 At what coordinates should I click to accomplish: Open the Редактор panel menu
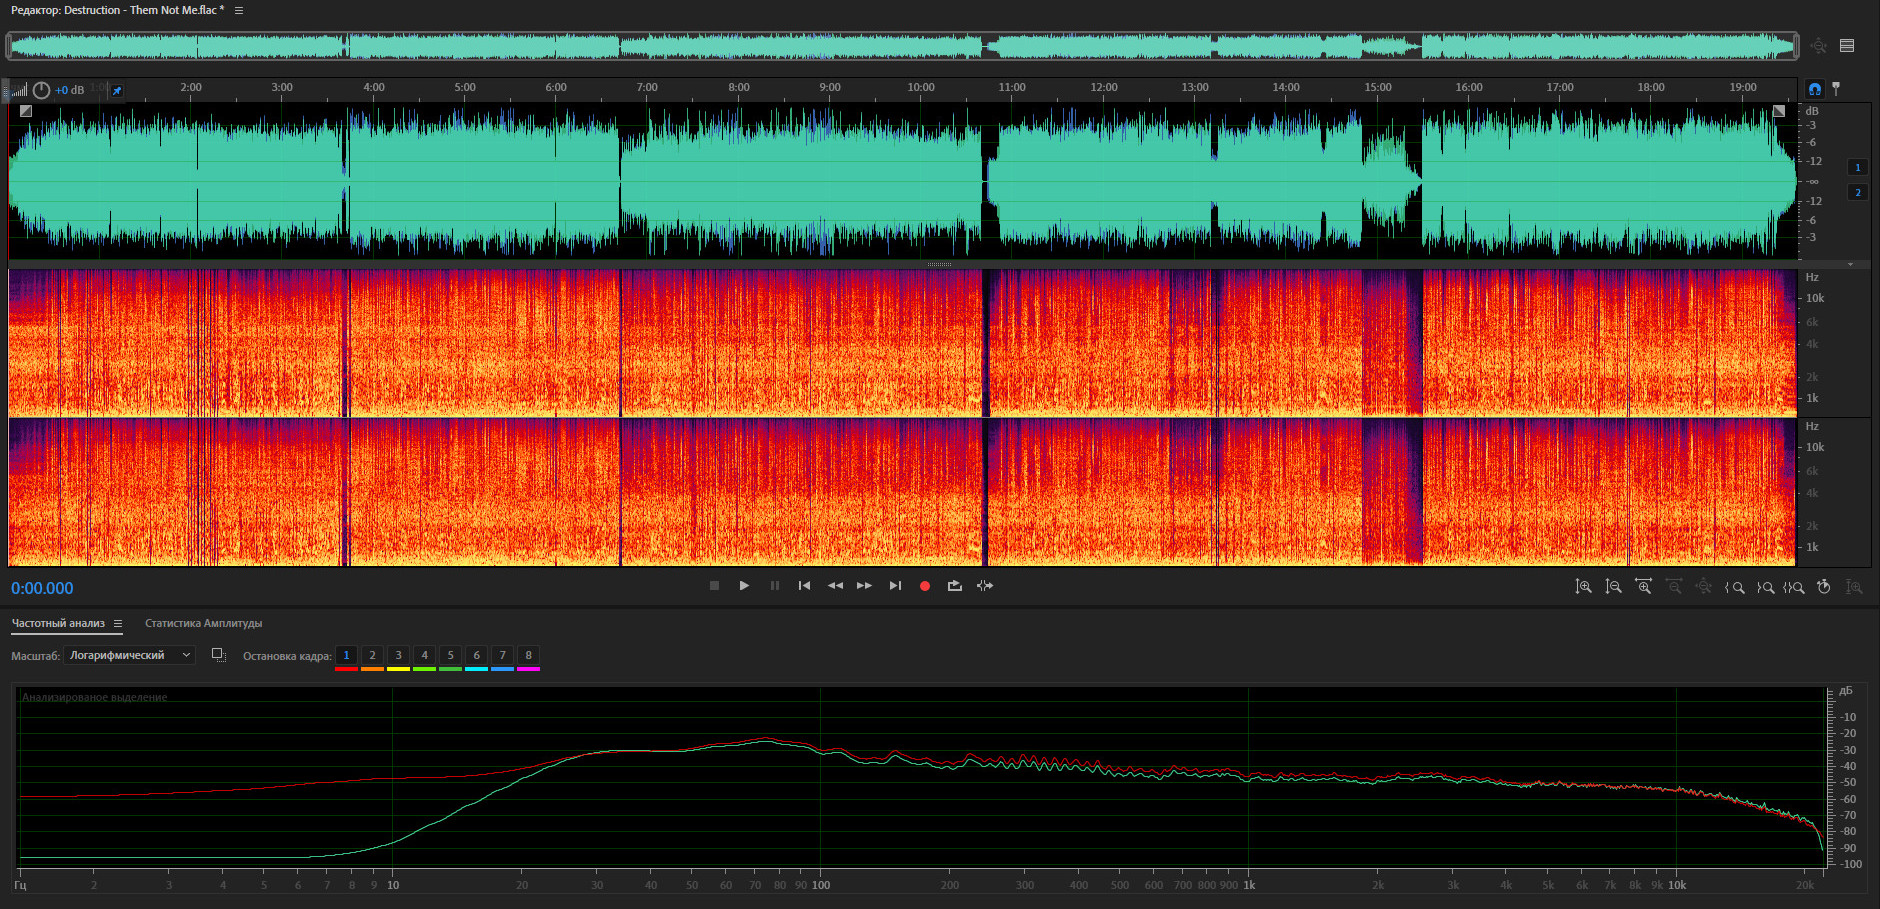click(238, 10)
